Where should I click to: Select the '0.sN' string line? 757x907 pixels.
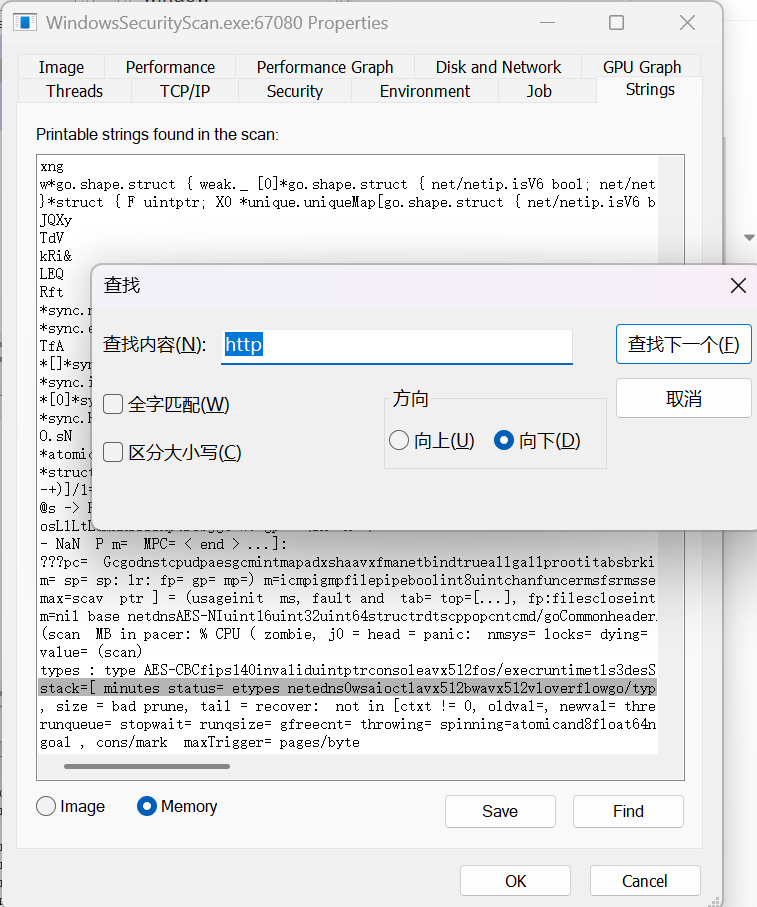pos(56,436)
